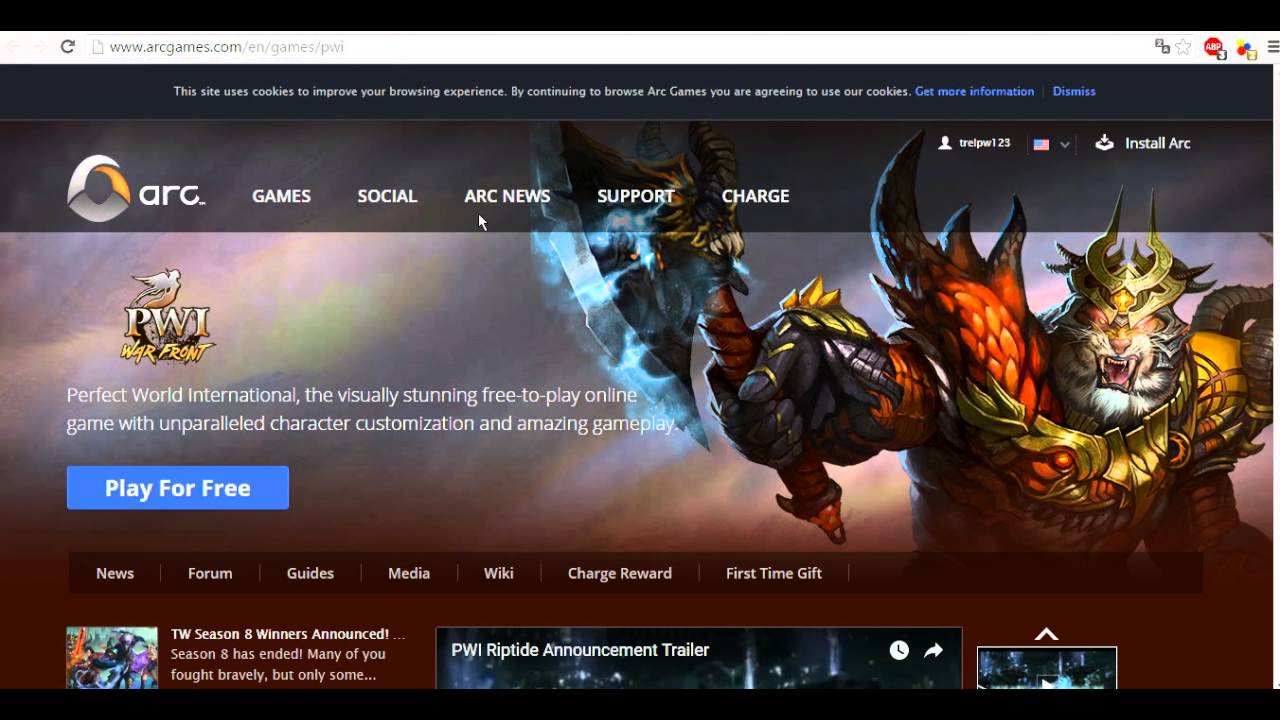Open the TW Season 8 news thumbnail
Image resolution: width=1280 pixels, height=720 pixels.
[112, 658]
